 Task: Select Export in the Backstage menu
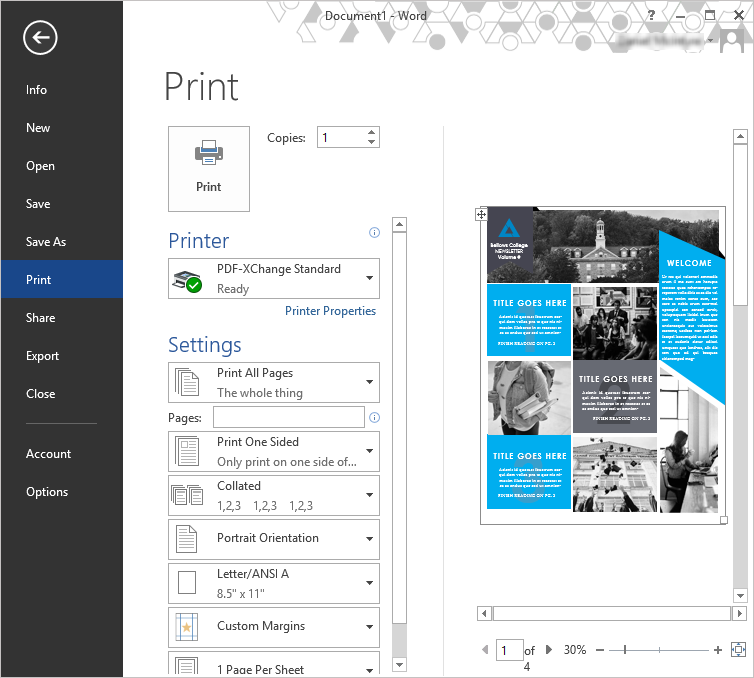(x=42, y=356)
